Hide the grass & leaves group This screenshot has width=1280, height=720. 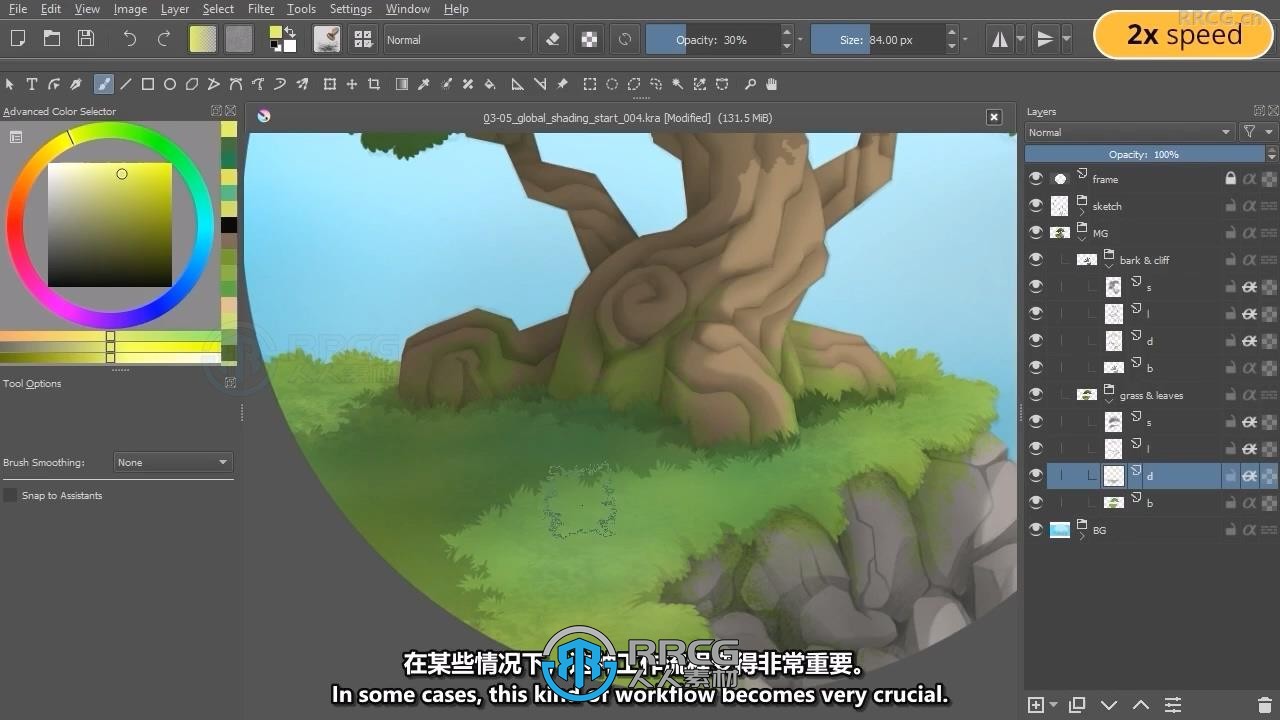(x=1036, y=395)
